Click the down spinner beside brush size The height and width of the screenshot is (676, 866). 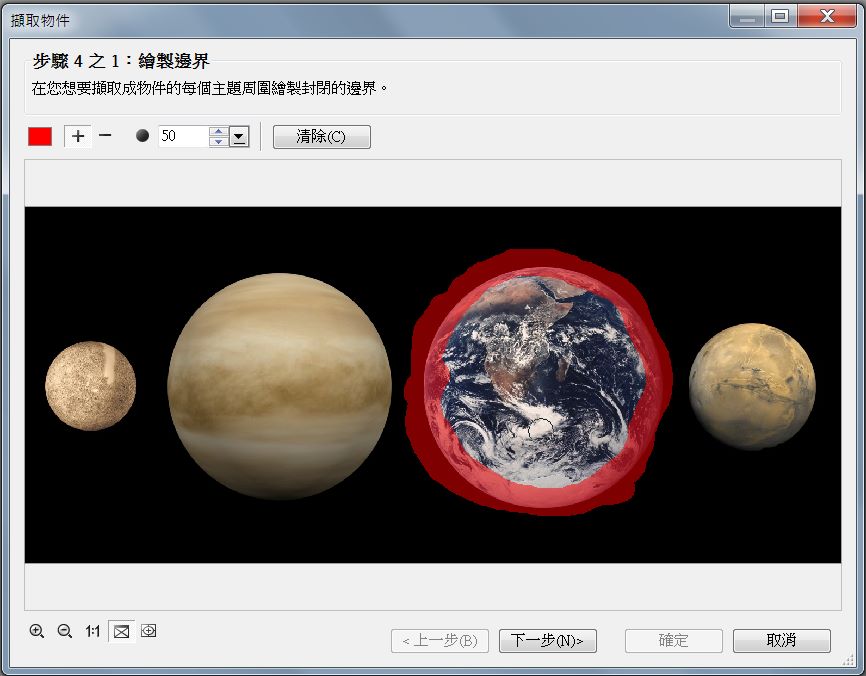tap(219, 141)
